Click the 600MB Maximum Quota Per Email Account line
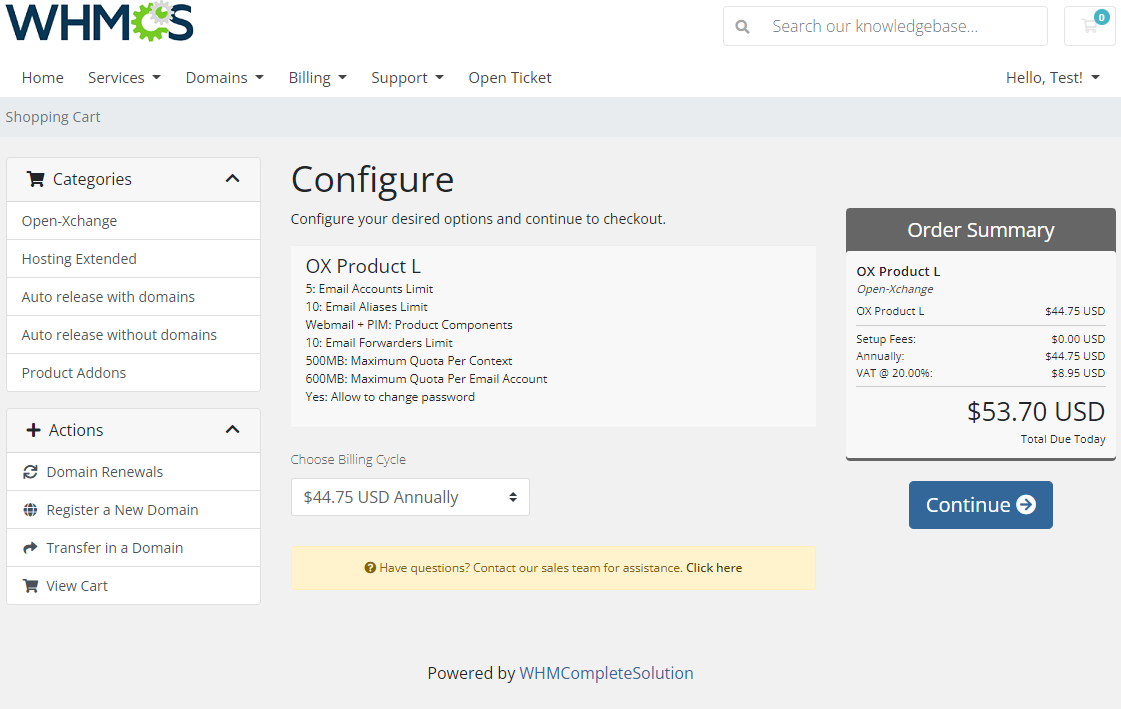The image size is (1121, 709). coord(426,379)
